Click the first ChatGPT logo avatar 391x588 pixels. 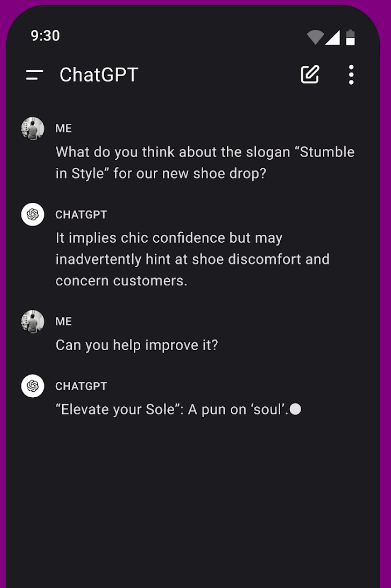(x=33, y=214)
